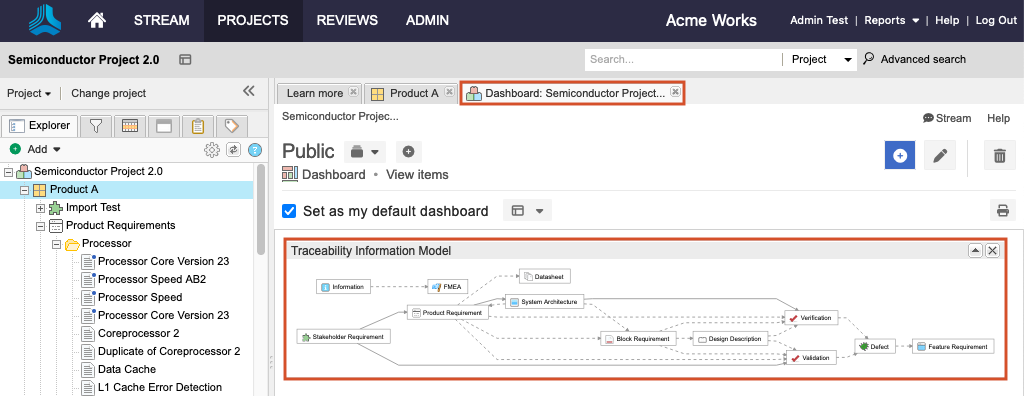1024x396 pixels.
Task: Click the print dashboard icon
Action: pyautogui.click(x=1002, y=210)
